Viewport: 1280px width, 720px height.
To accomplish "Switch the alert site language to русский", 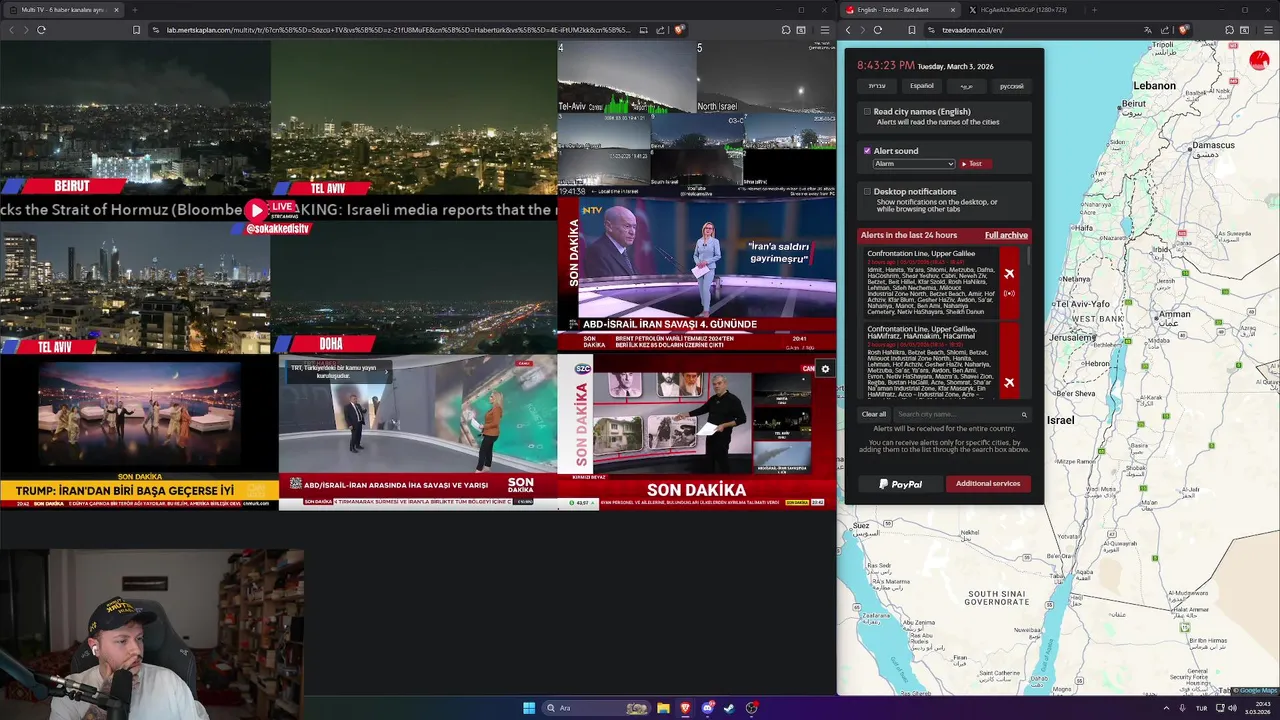I will (x=1012, y=86).
